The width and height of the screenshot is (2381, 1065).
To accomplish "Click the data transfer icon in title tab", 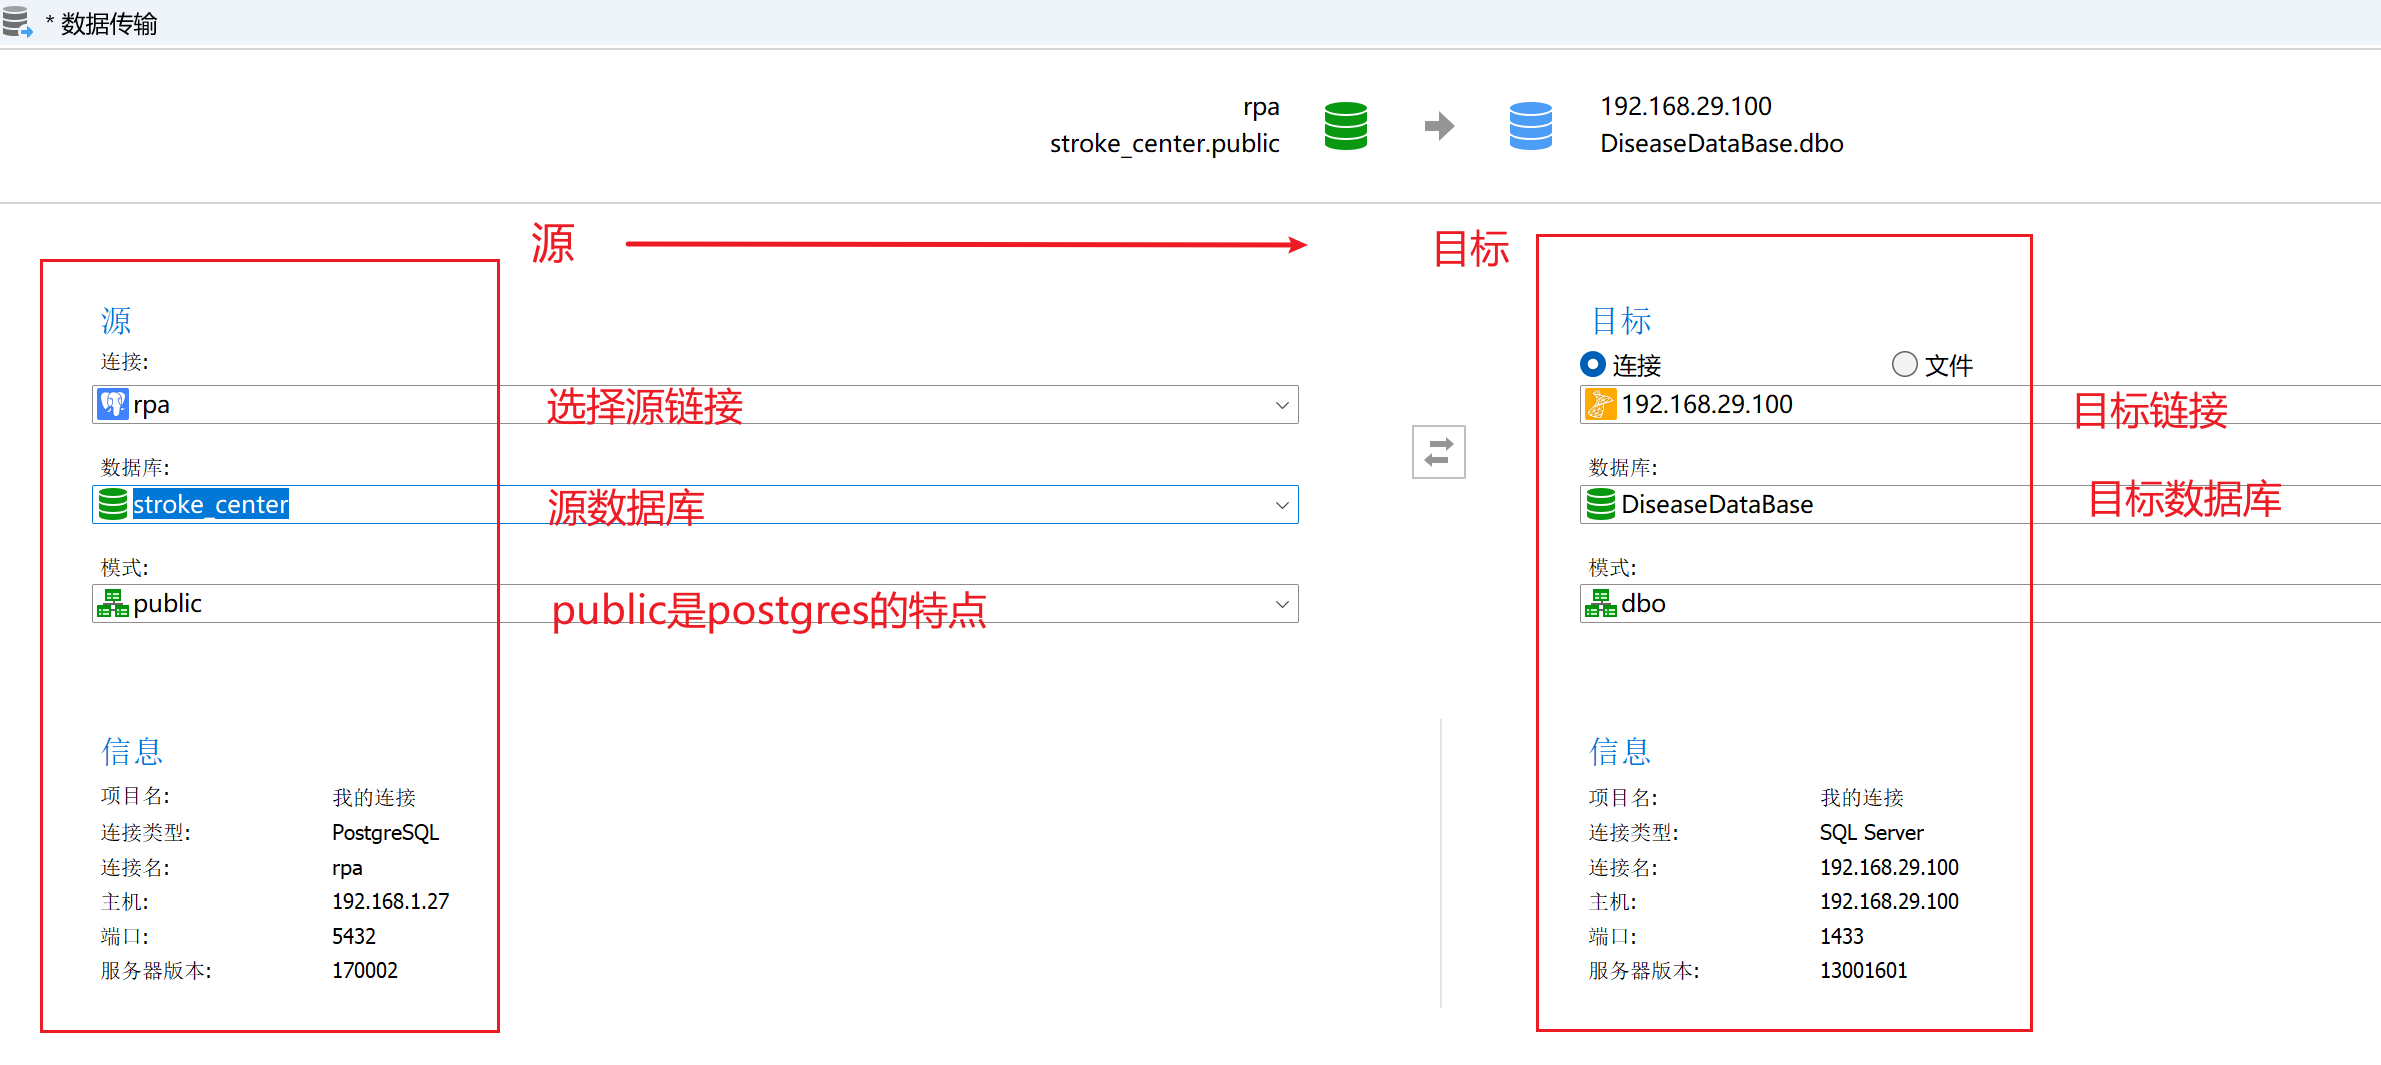I will click(17, 22).
